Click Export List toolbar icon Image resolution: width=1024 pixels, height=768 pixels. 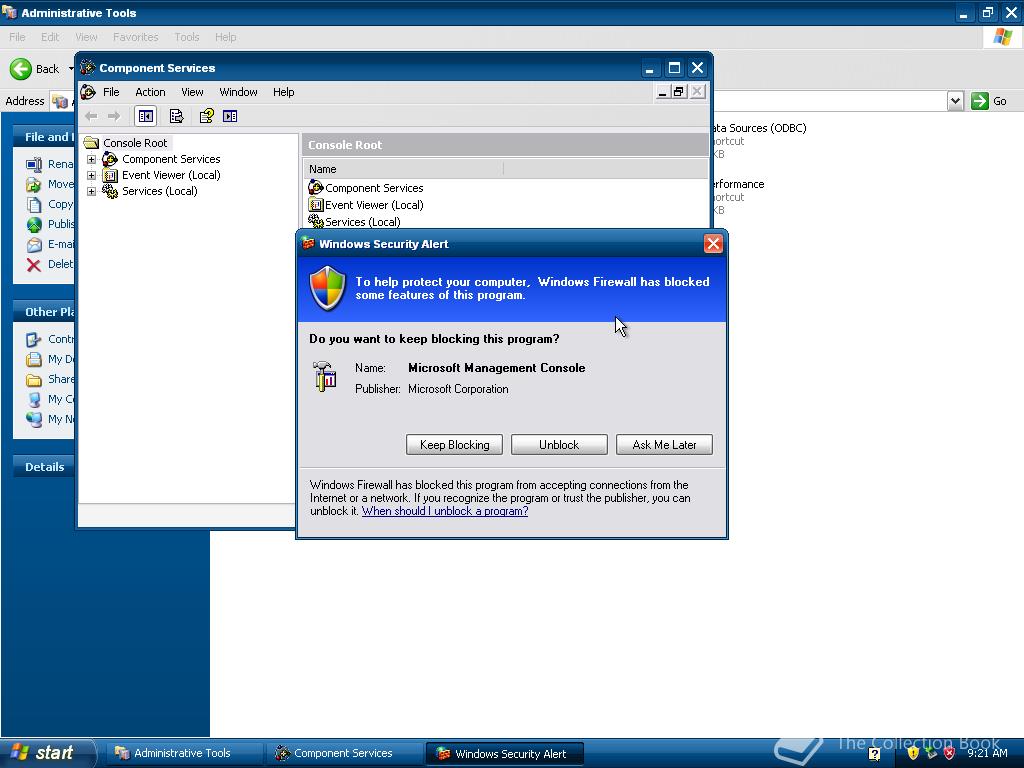point(176,116)
